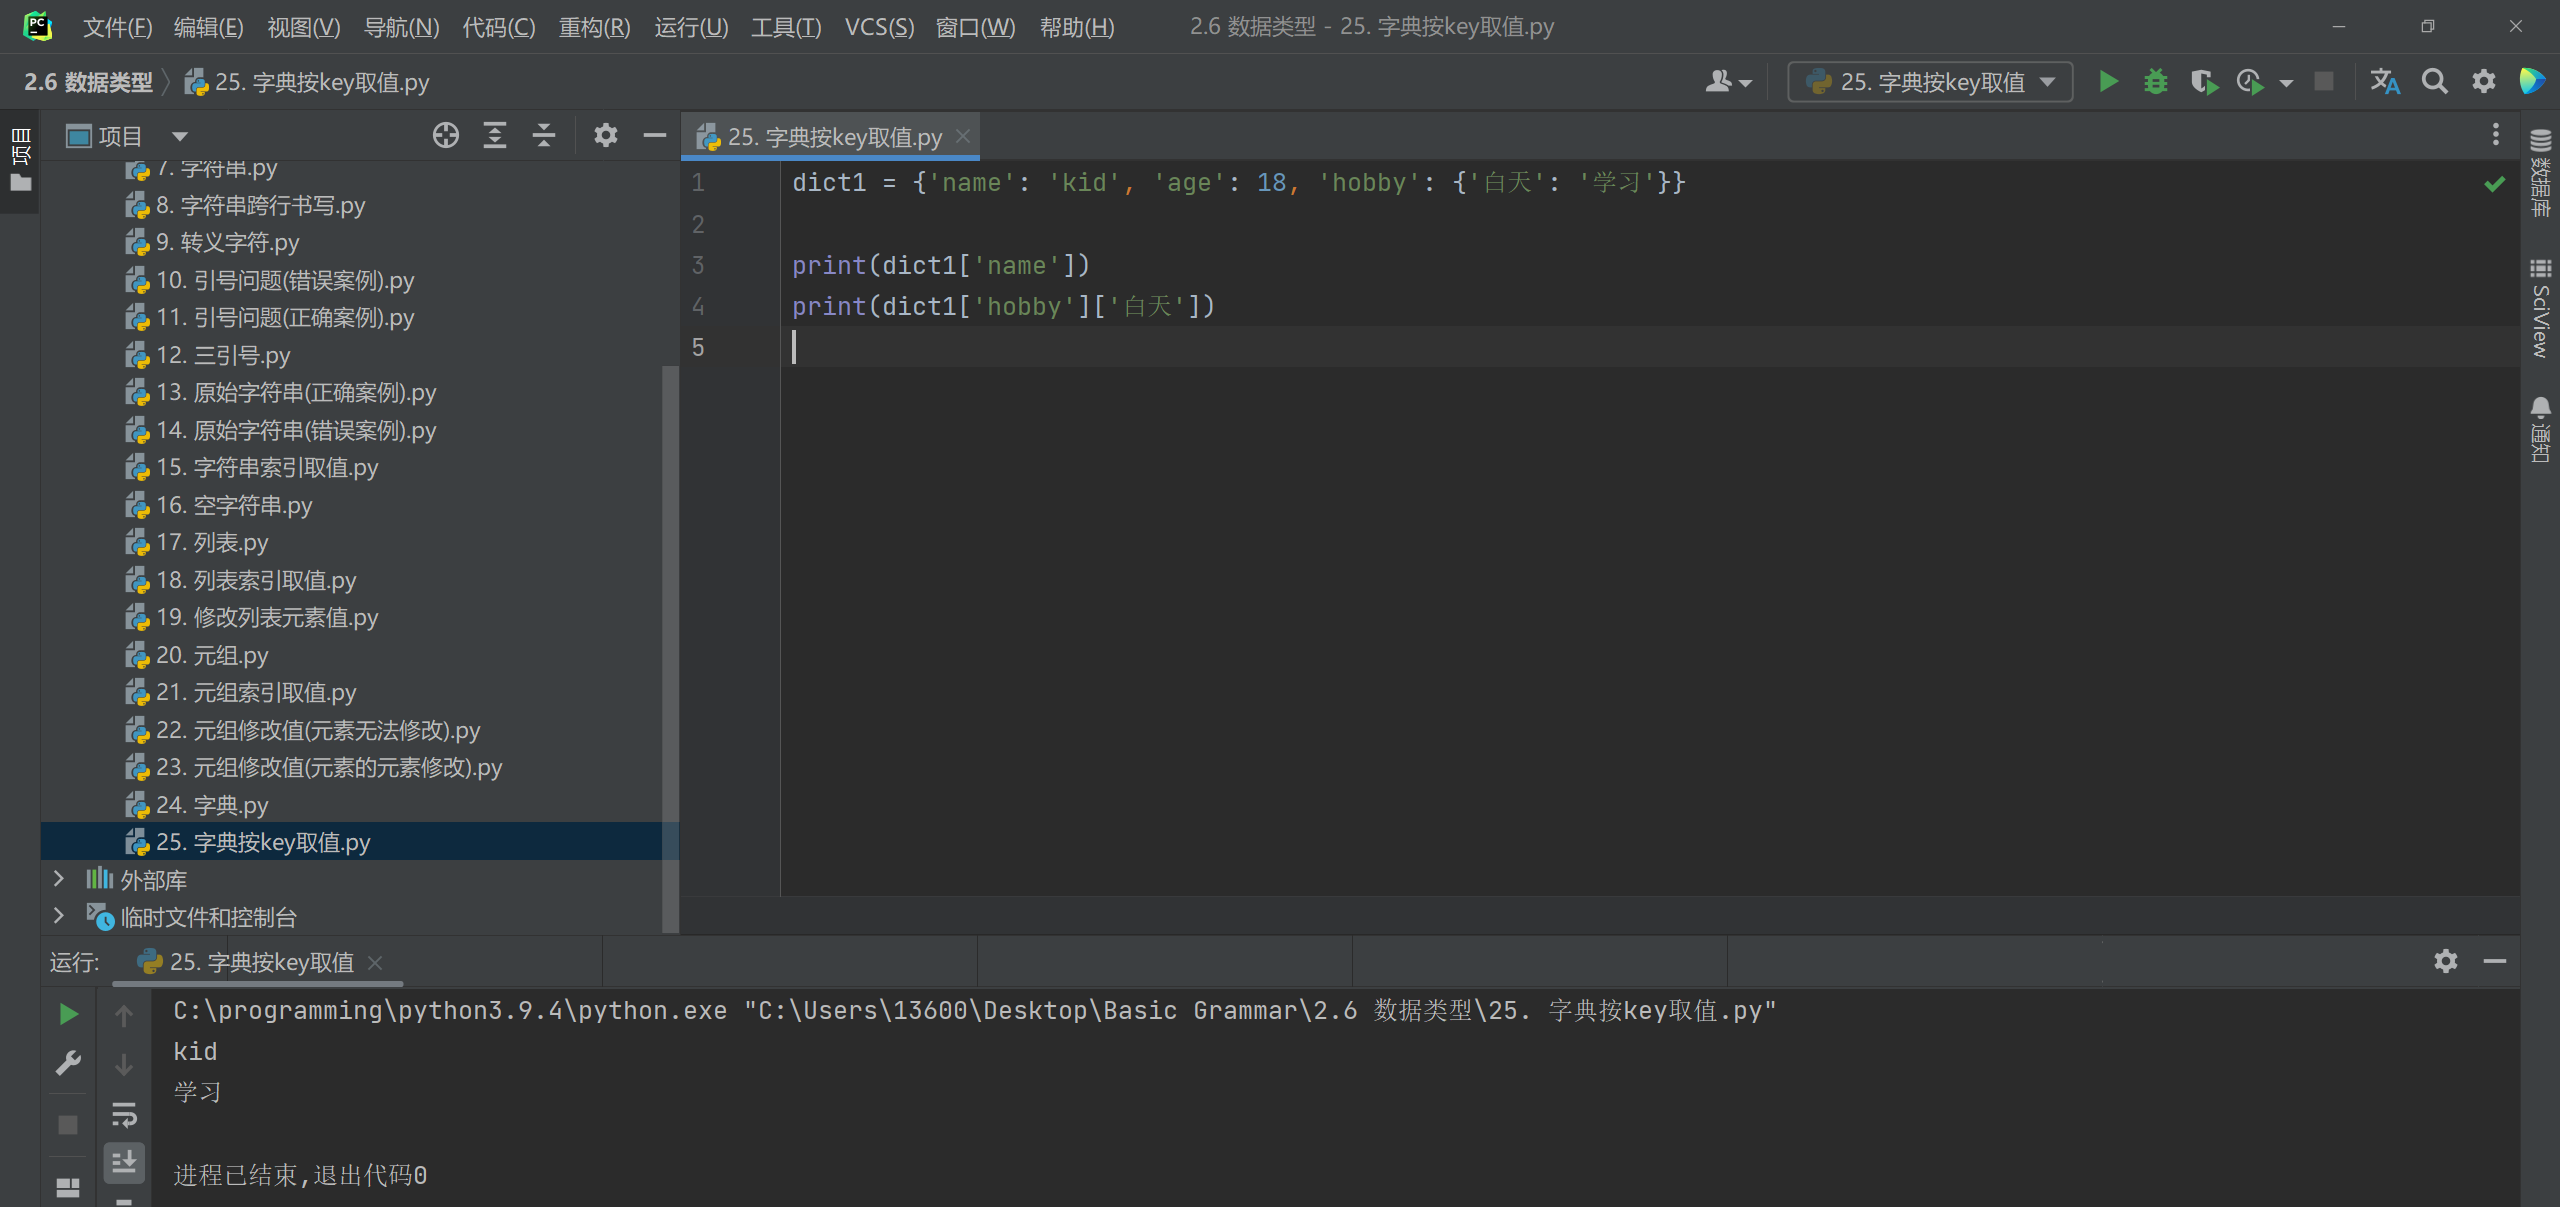The height and width of the screenshot is (1207, 2560).
Task: Toggle the 项目 tool window side tab
Action: click(20, 160)
